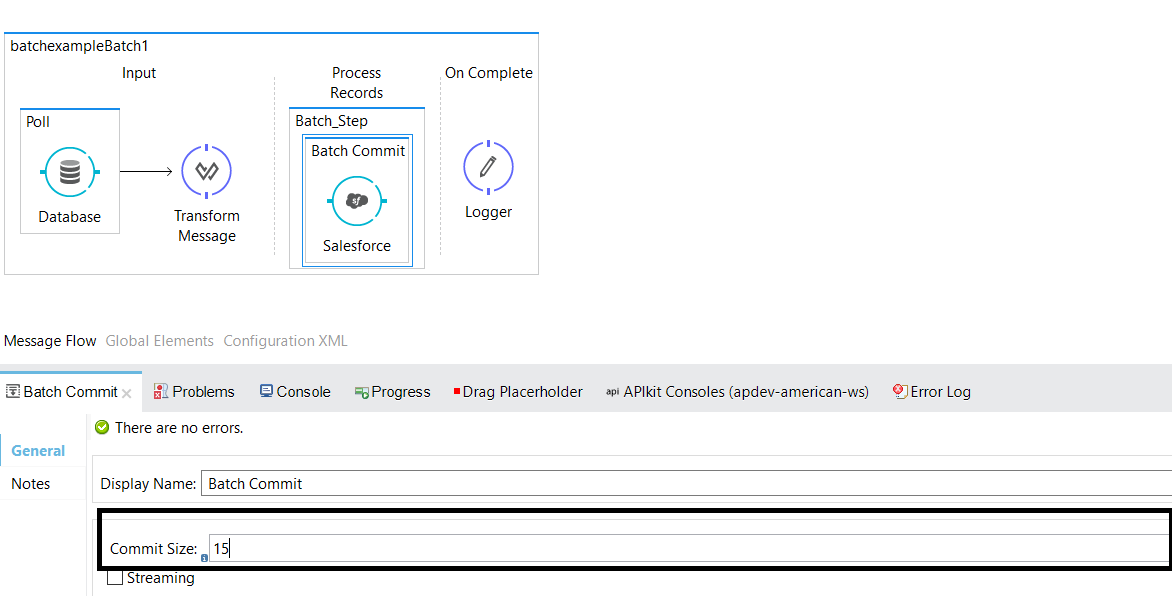Select the Poll scope title
The image size is (1172, 596).
click(x=38, y=121)
